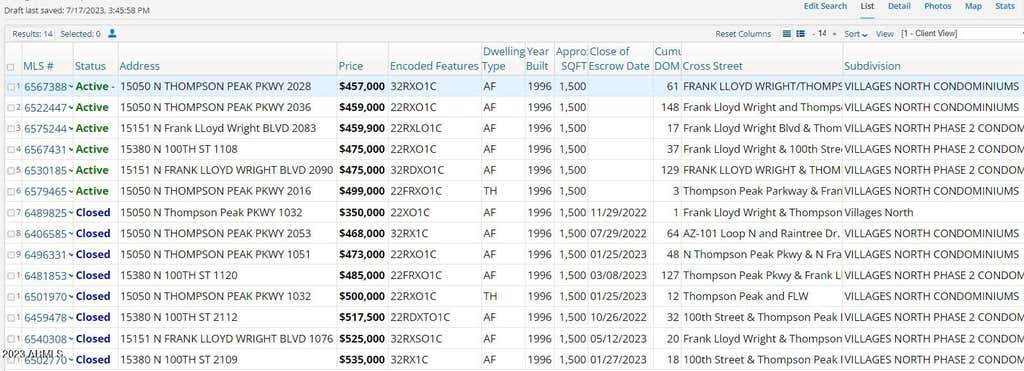Viewport: 1024px width, 371px height.
Task: Open listing link 6459478
Action: pos(45,317)
